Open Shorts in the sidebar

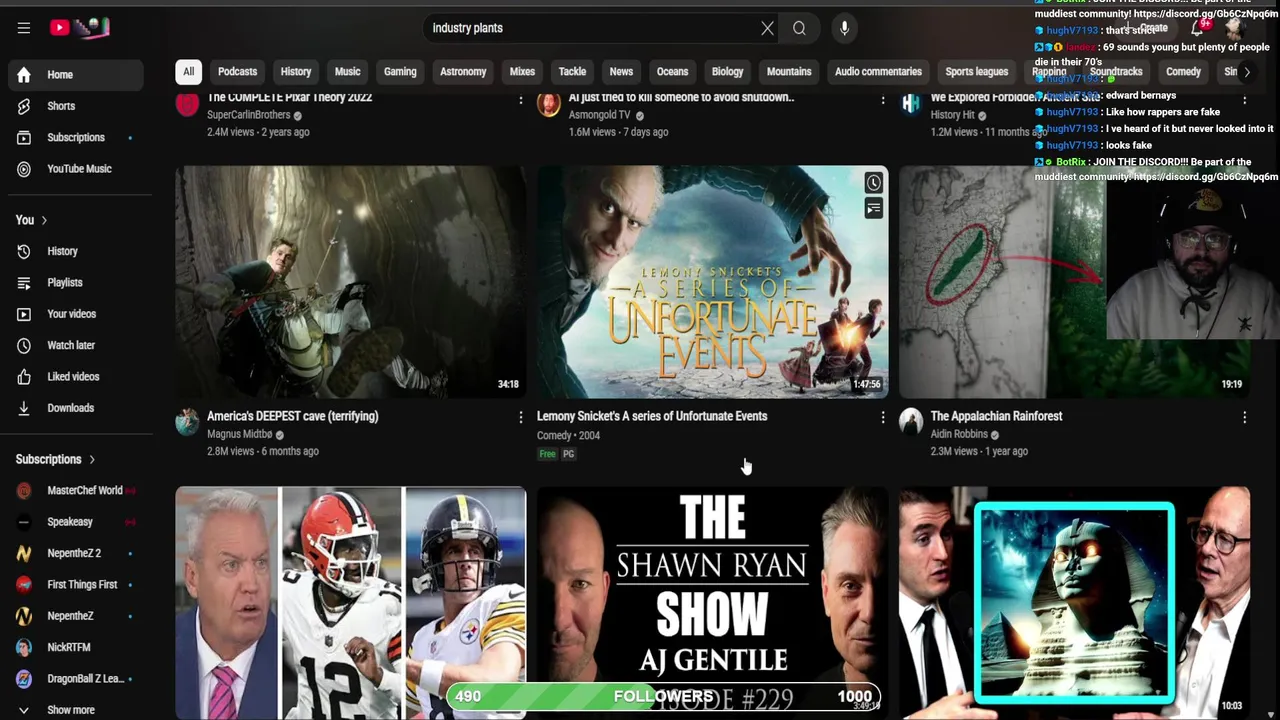76,106
